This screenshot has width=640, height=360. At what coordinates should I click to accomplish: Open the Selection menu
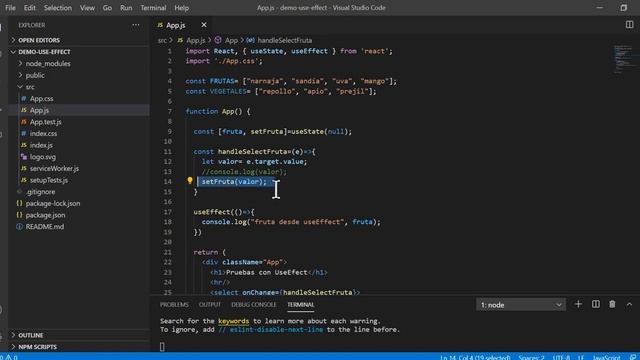pyautogui.click(x=58, y=8)
